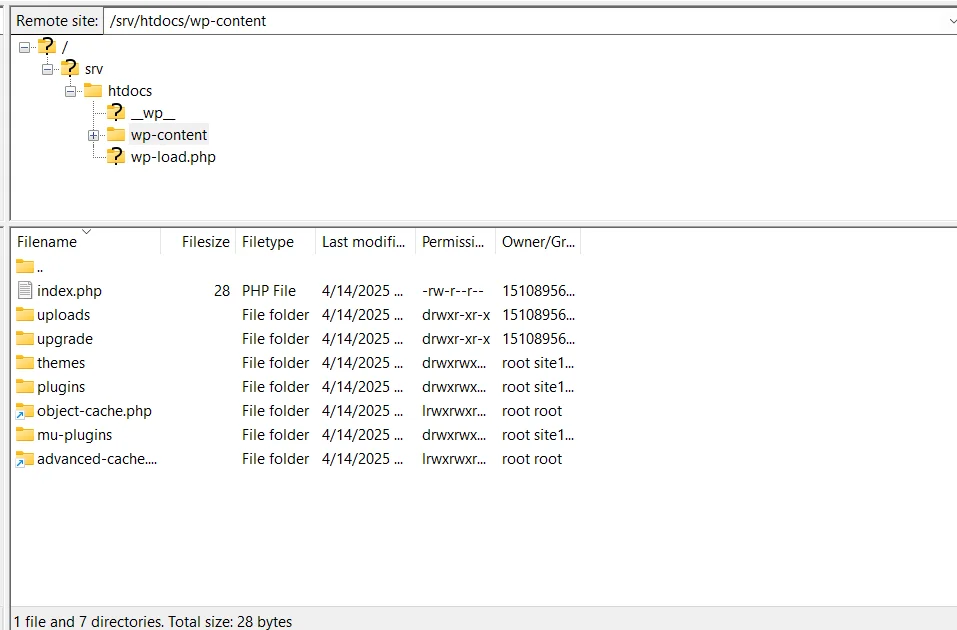Collapse the htdocs tree node

coord(70,92)
